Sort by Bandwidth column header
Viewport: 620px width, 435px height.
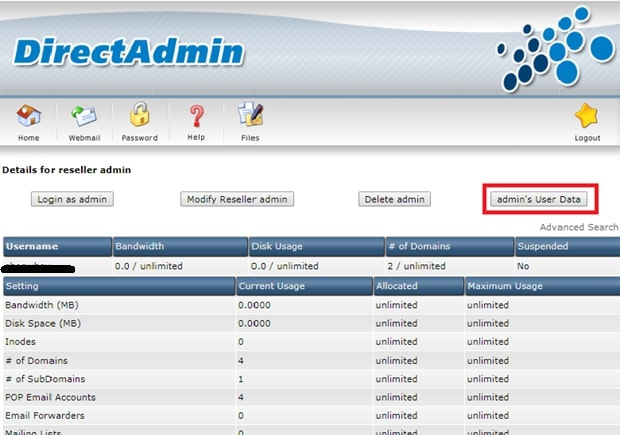[180, 246]
